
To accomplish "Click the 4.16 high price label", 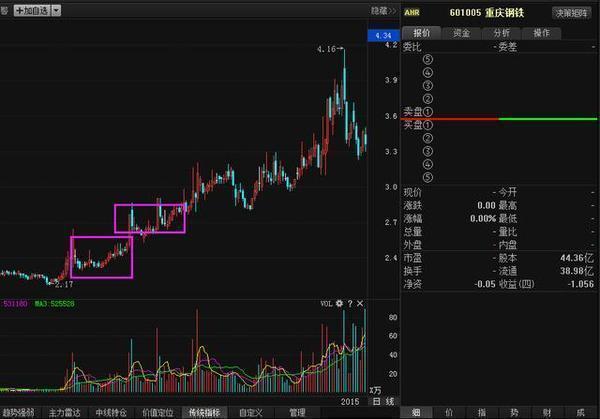I will click(326, 49).
